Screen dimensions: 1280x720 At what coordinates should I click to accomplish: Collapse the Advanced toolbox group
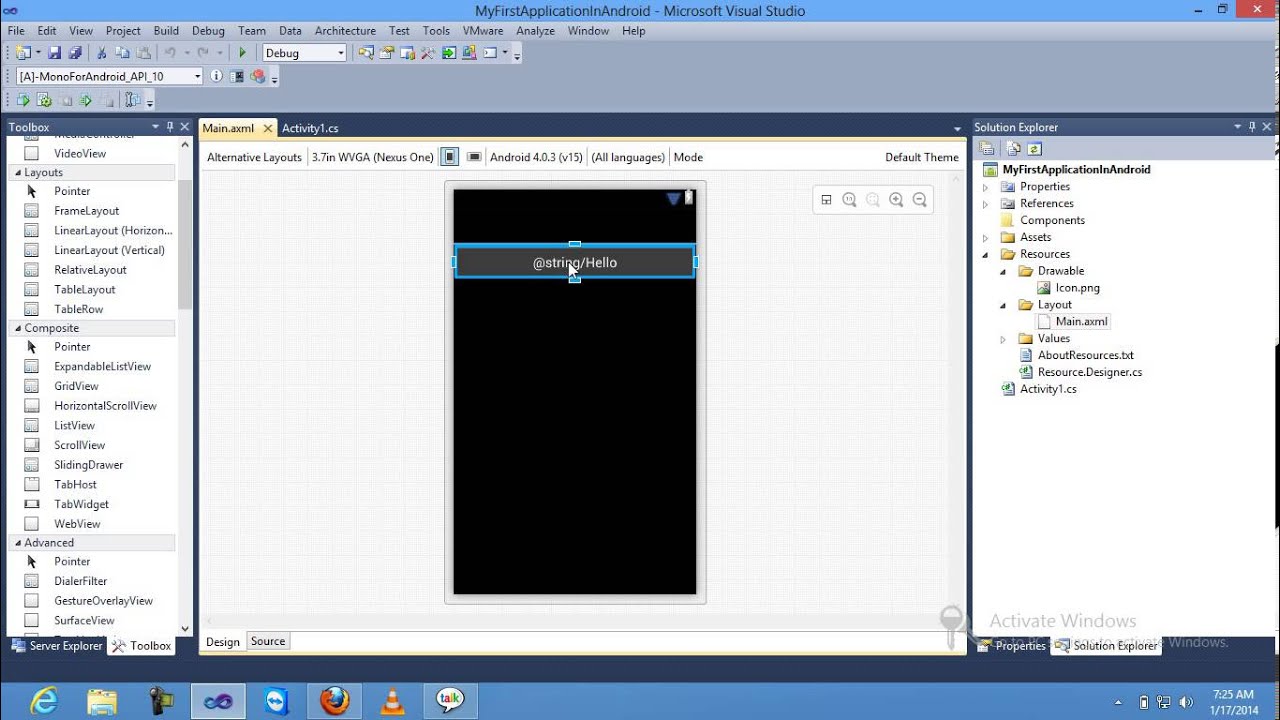(x=18, y=543)
